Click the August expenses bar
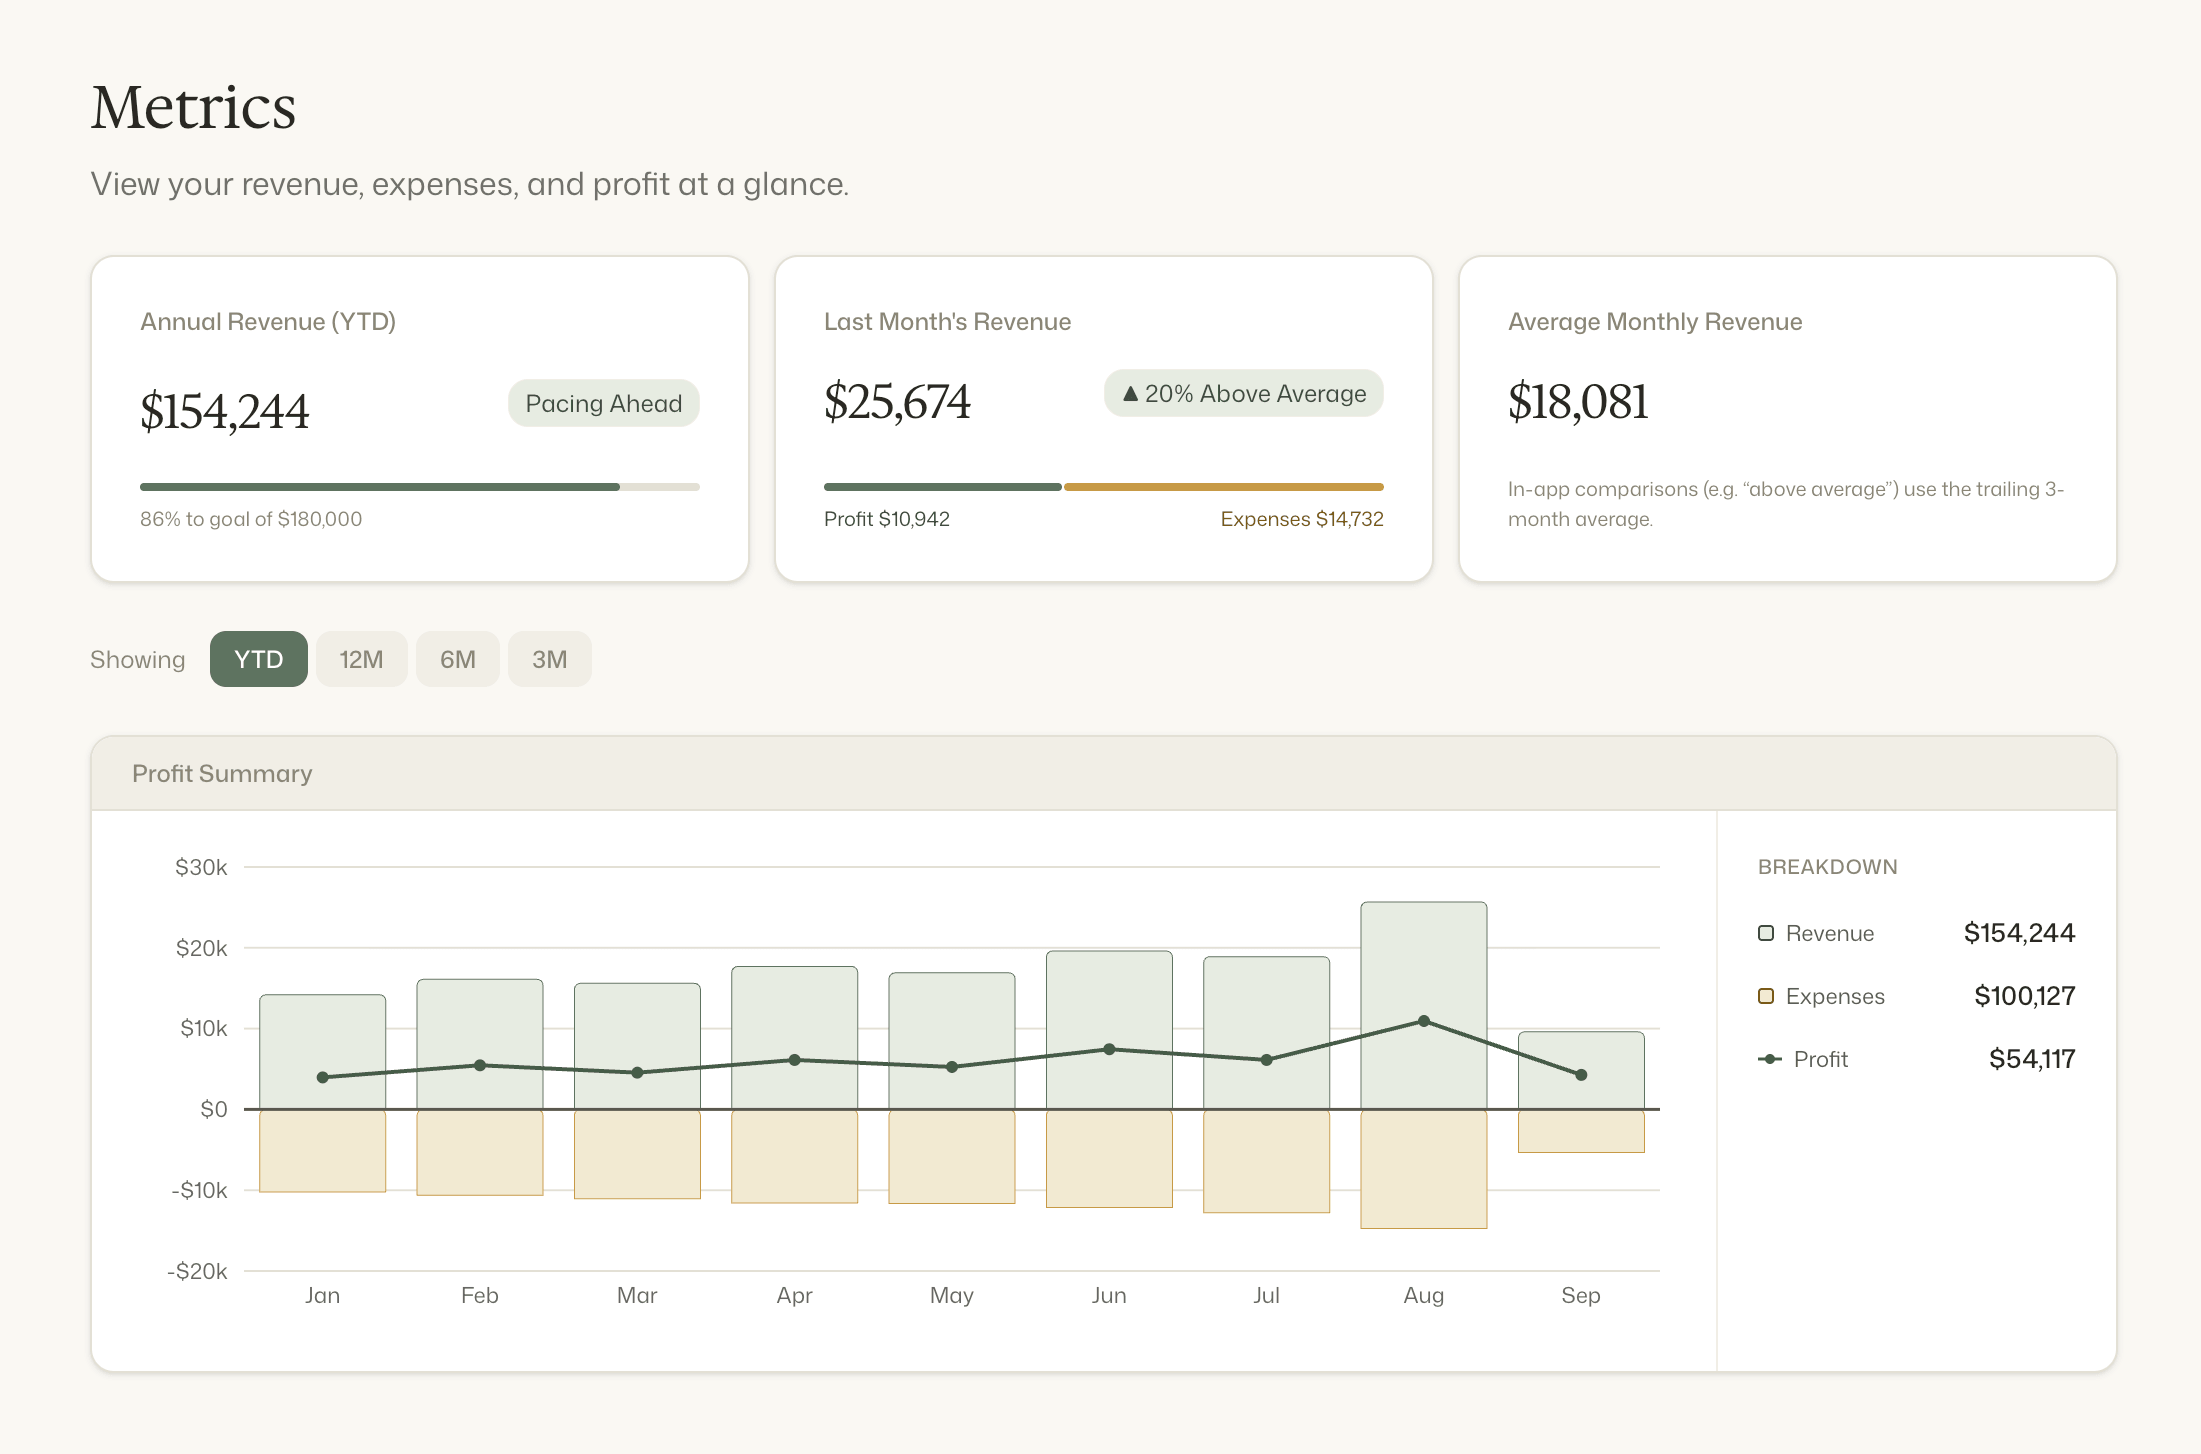 1423,1169
